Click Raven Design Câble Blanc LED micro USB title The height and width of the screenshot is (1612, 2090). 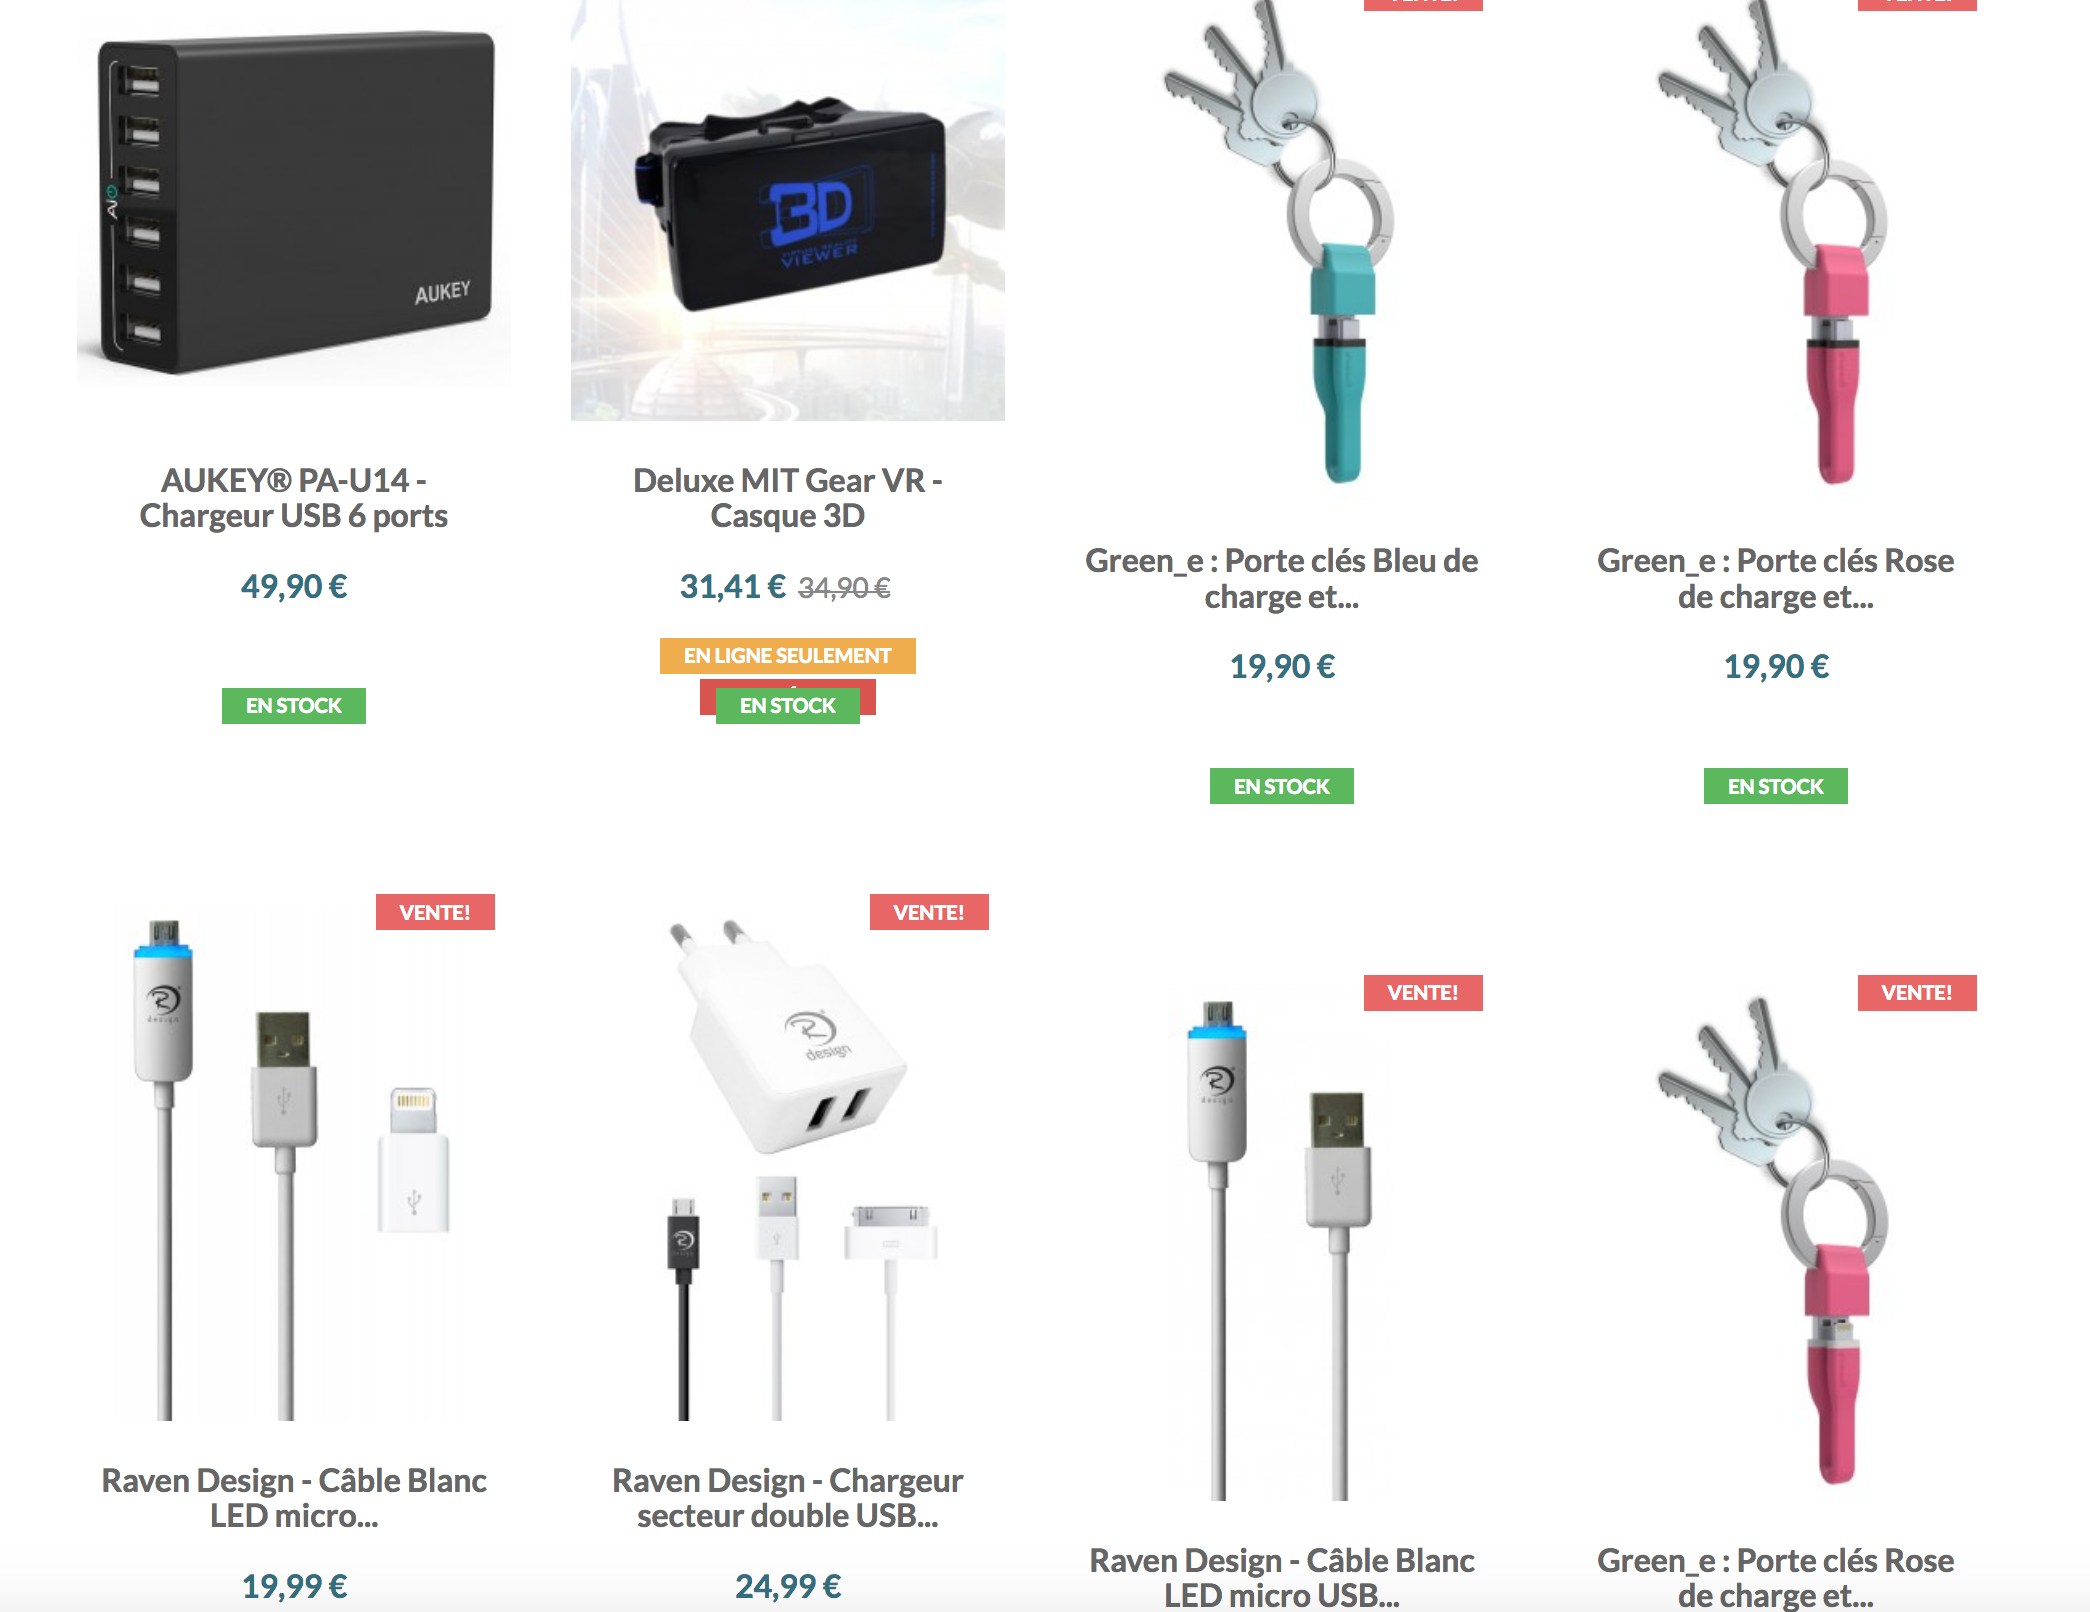click(1282, 1578)
